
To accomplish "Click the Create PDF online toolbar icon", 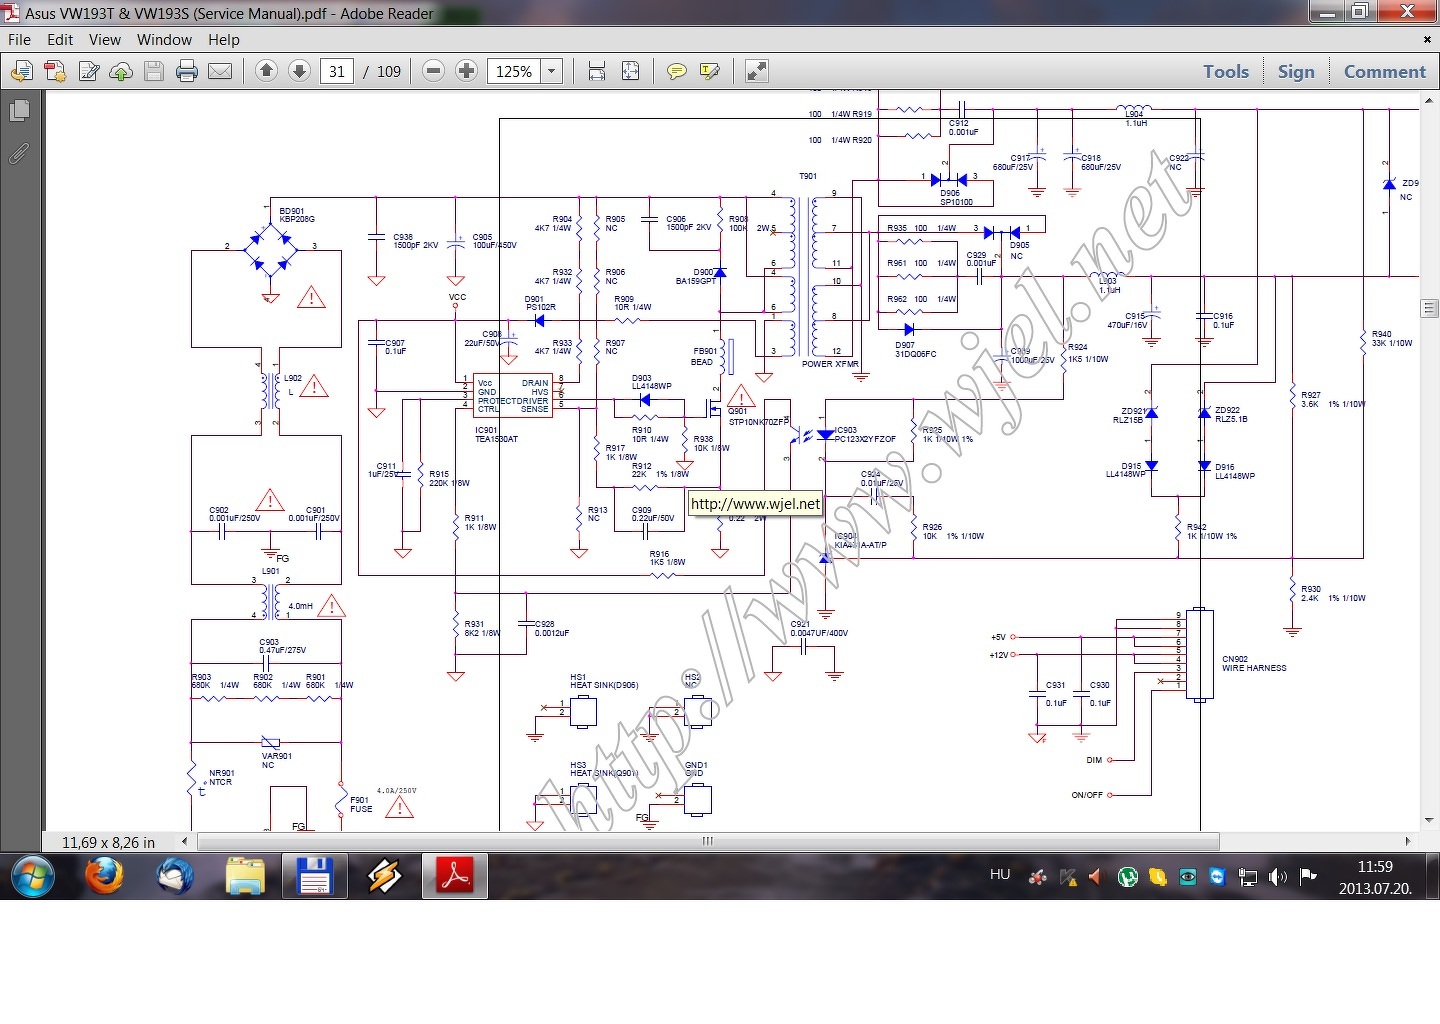I will click(22, 71).
